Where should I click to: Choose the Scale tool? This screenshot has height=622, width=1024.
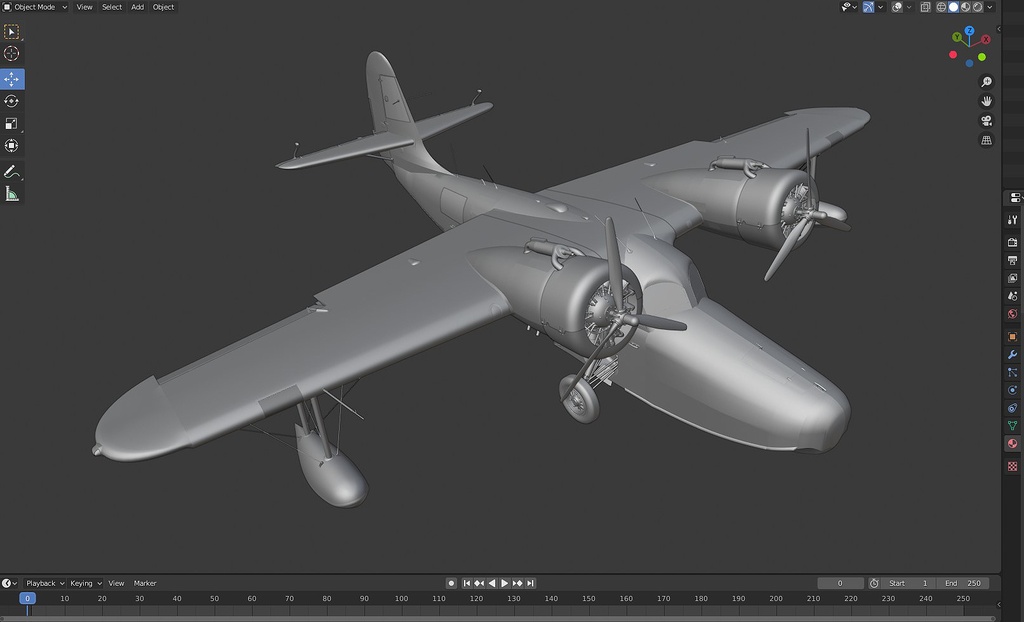(x=12, y=124)
